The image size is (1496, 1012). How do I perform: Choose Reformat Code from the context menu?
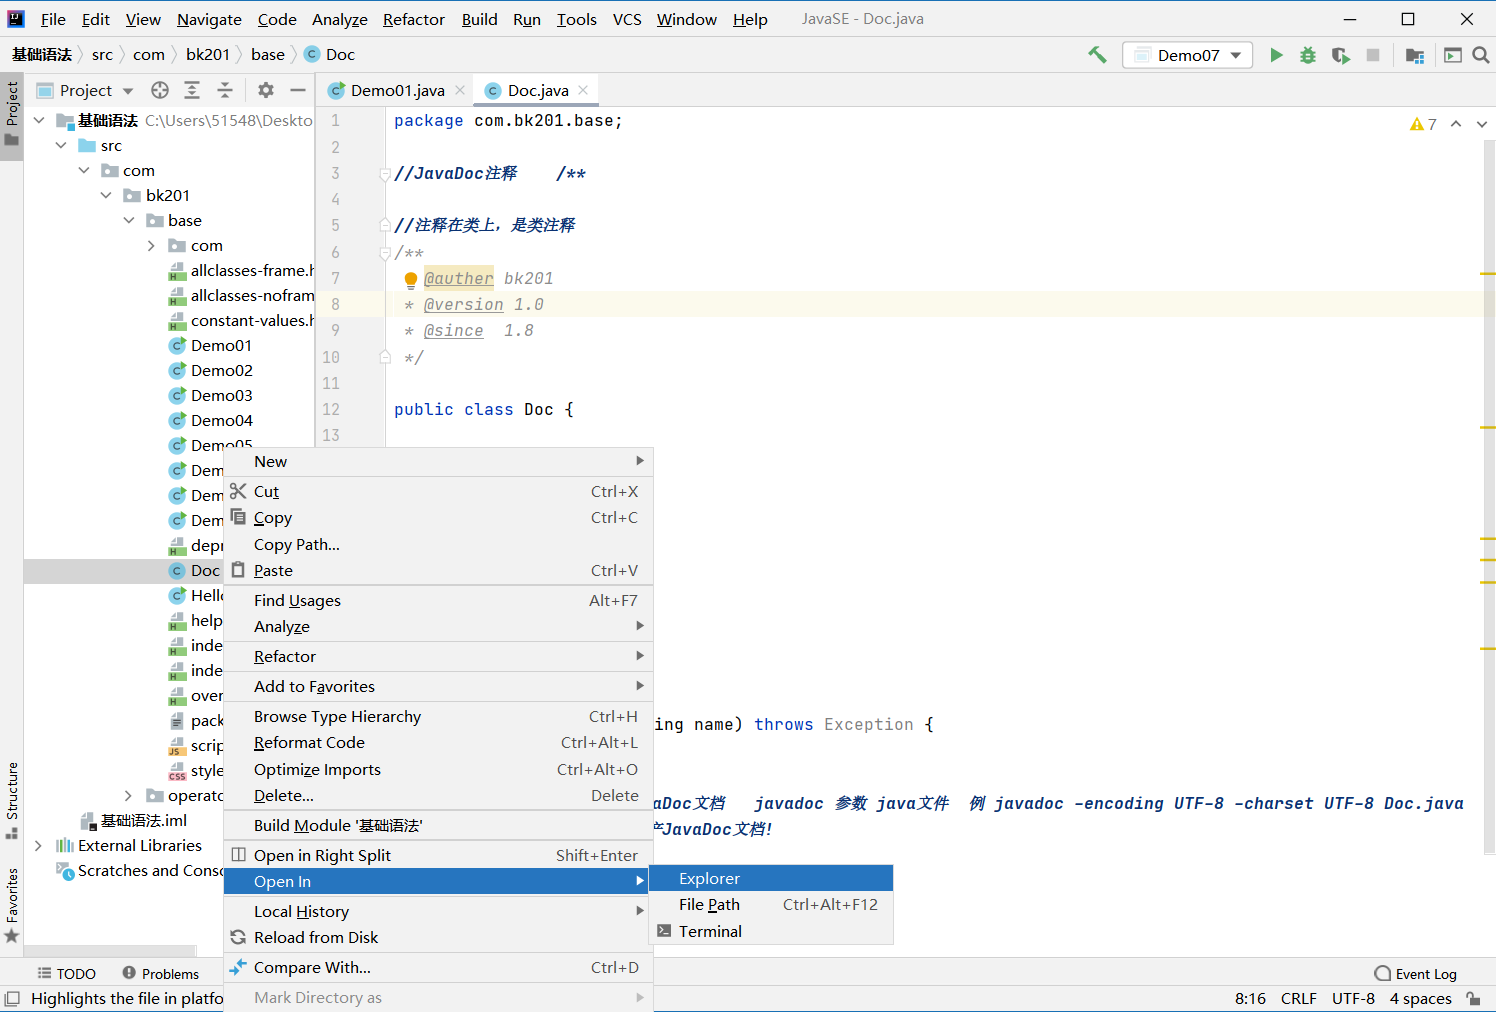(438, 742)
